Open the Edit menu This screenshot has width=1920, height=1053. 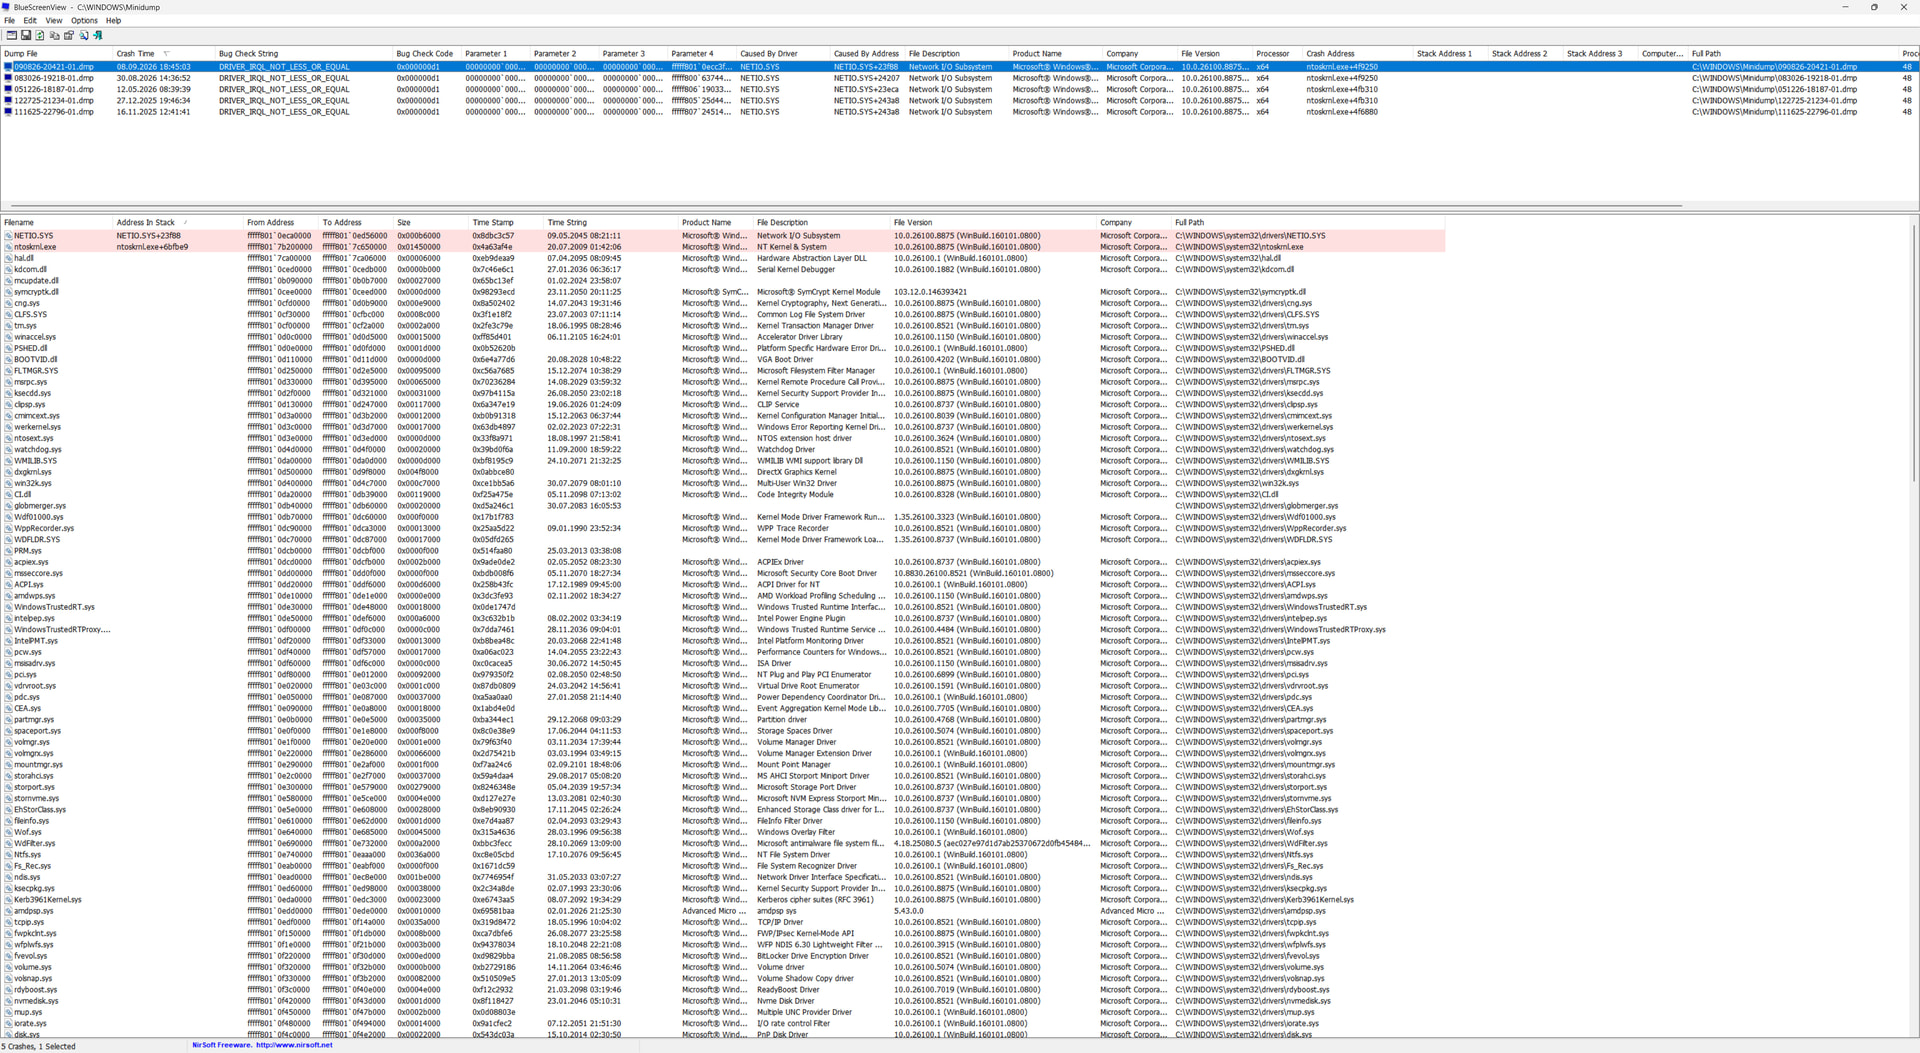[x=30, y=20]
